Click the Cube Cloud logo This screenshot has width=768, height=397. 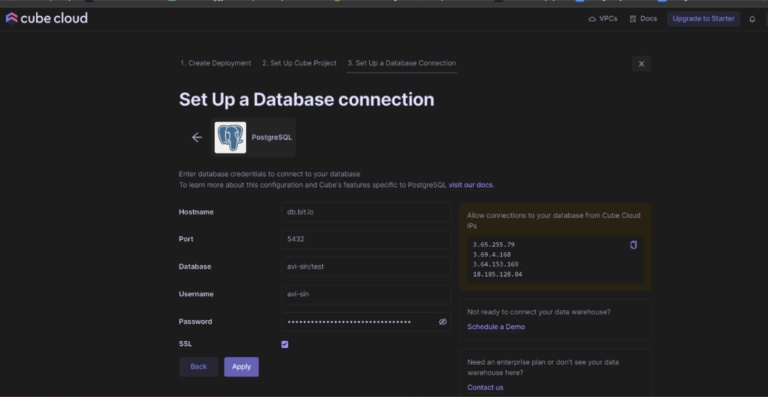(47, 19)
